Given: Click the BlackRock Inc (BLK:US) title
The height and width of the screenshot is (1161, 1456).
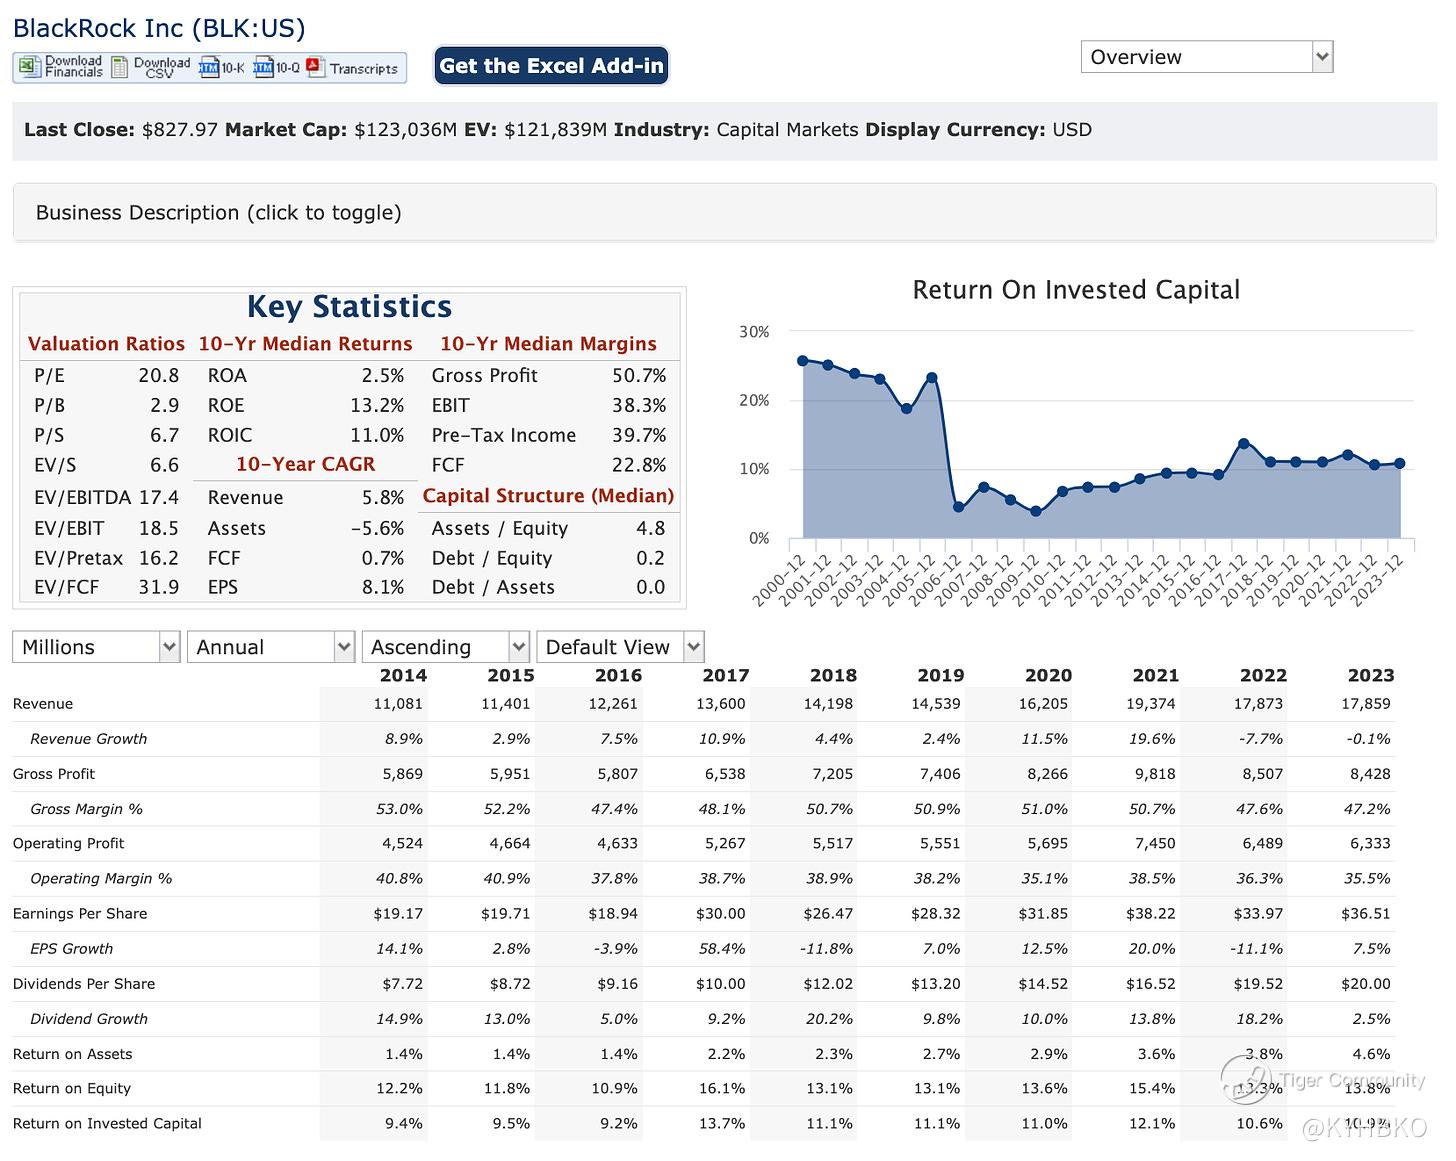Looking at the screenshot, I should (x=159, y=28).
